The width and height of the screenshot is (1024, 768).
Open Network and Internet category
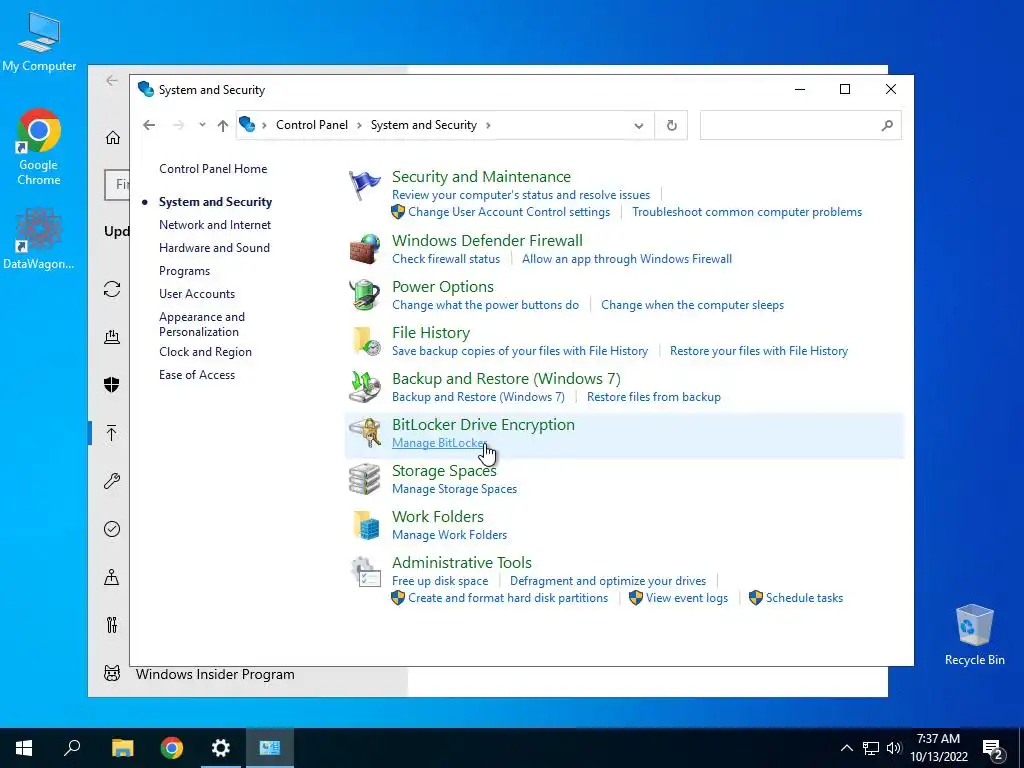[215, 225]
